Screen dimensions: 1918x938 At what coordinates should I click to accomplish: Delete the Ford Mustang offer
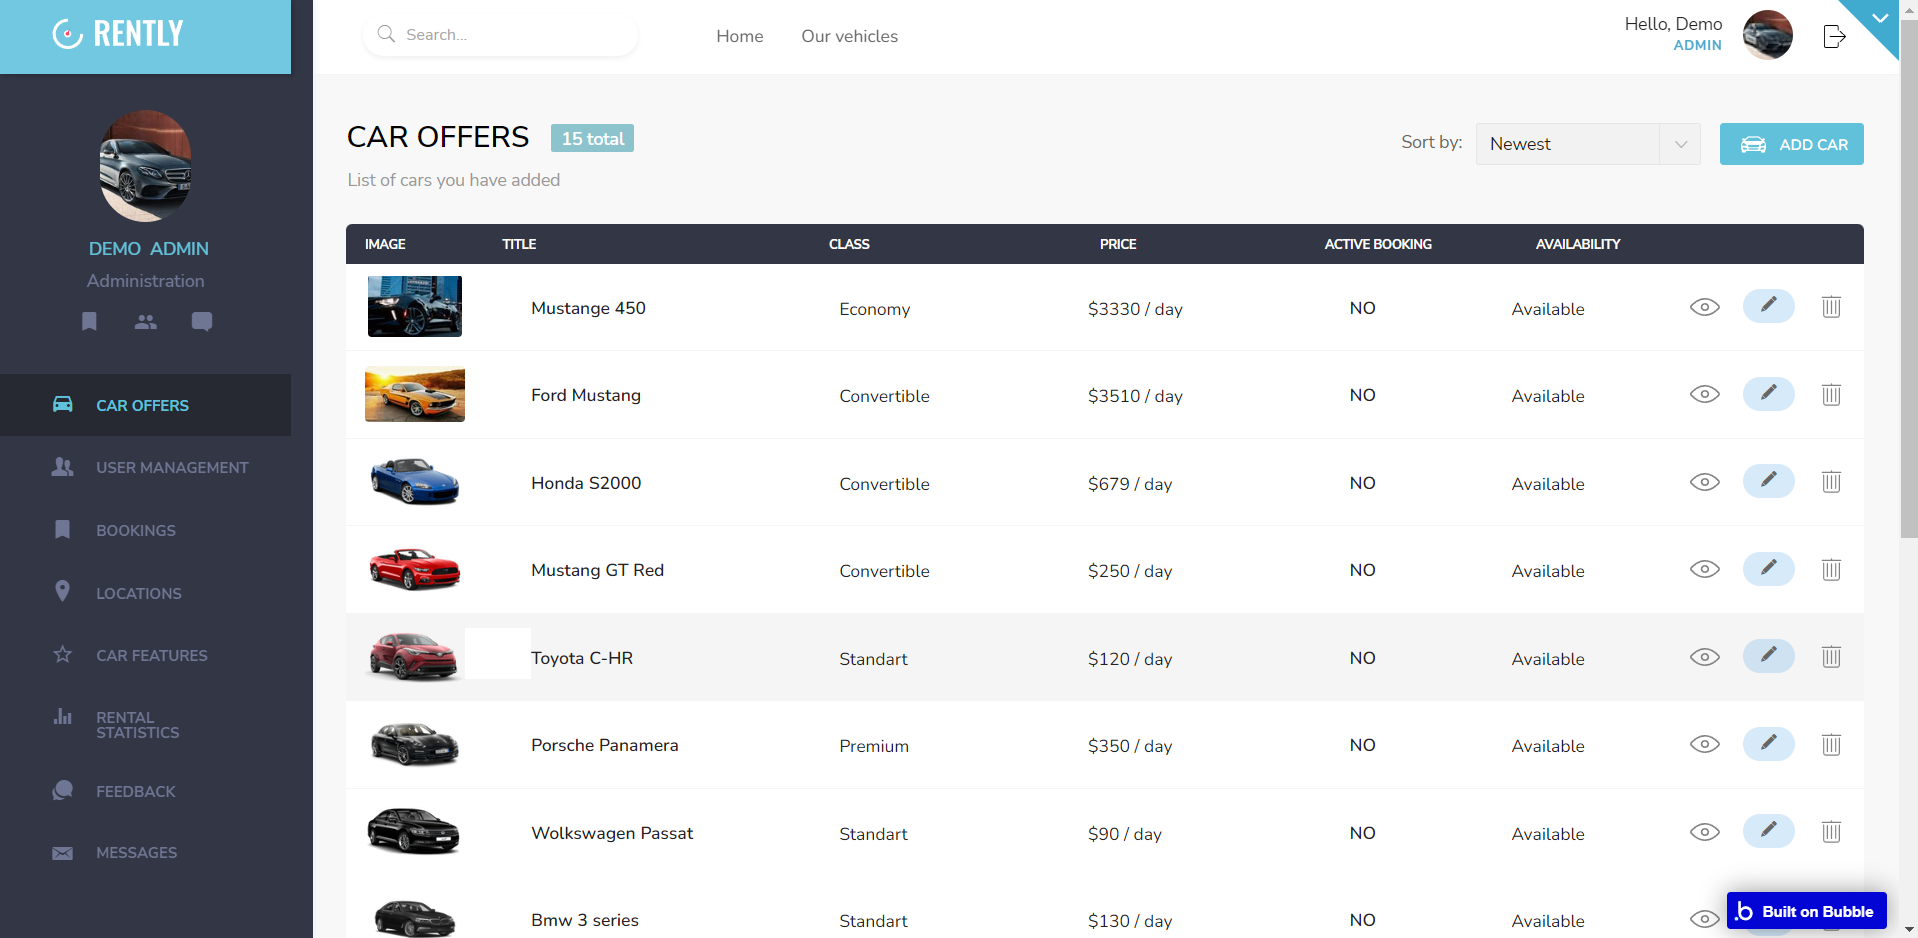pos(1831,394)
